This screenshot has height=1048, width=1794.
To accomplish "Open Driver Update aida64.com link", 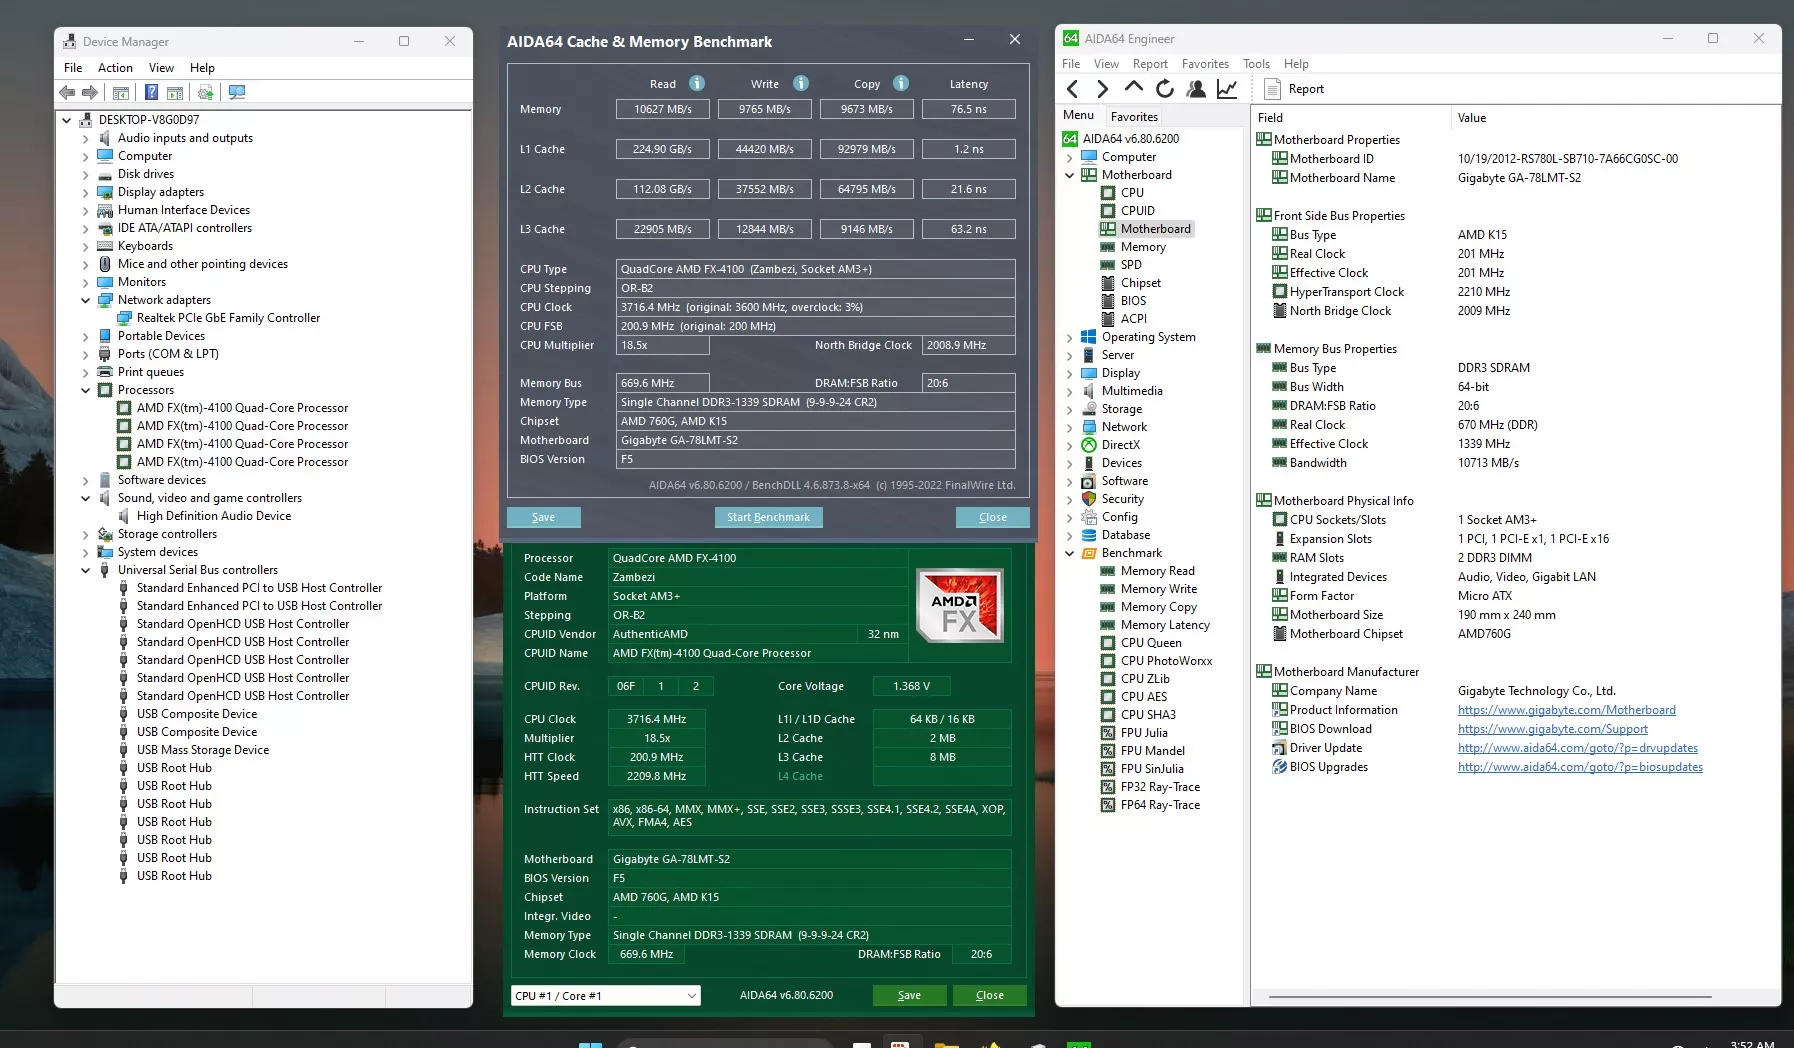I will coord(1577,748).
